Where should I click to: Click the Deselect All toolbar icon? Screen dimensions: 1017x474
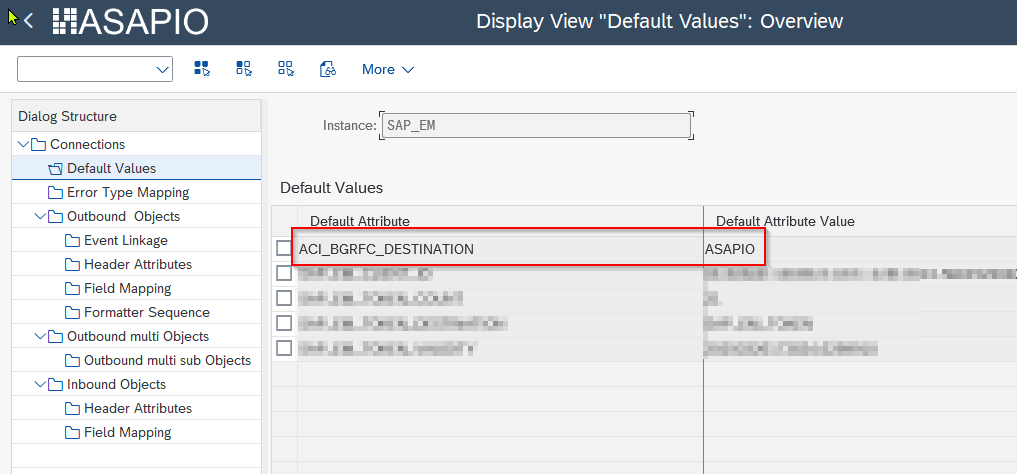coord(285,69)
